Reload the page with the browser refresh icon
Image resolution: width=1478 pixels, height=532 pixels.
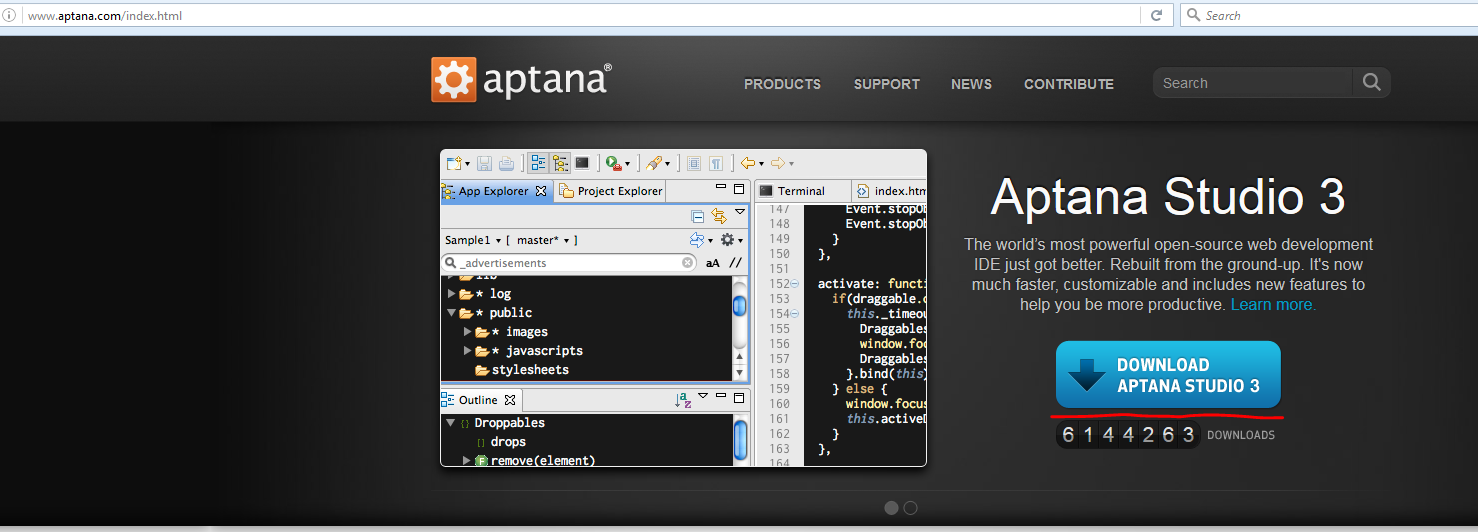1156,16
